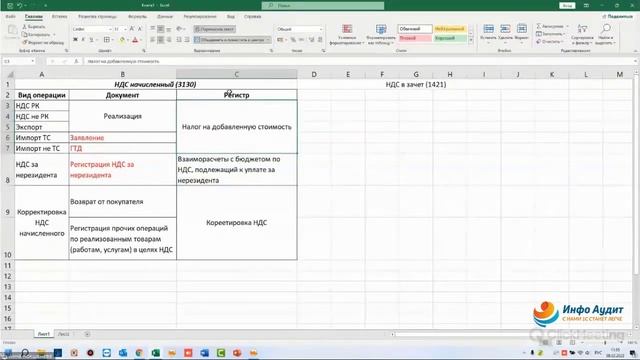
Task: Toggle underline formatting
Action: click(91, 40)
